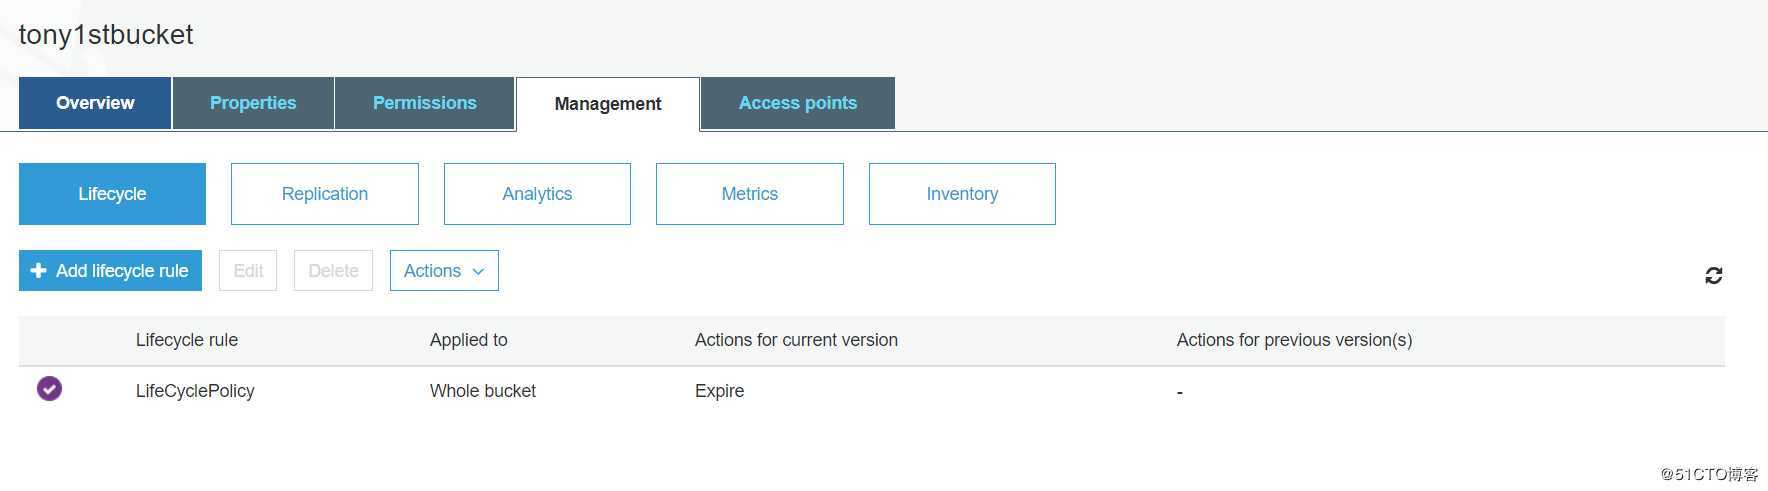The width and height of the screenshot is (1768, 491).
Task: Click the Actions chevron arrow
Action: click(478, 272)
